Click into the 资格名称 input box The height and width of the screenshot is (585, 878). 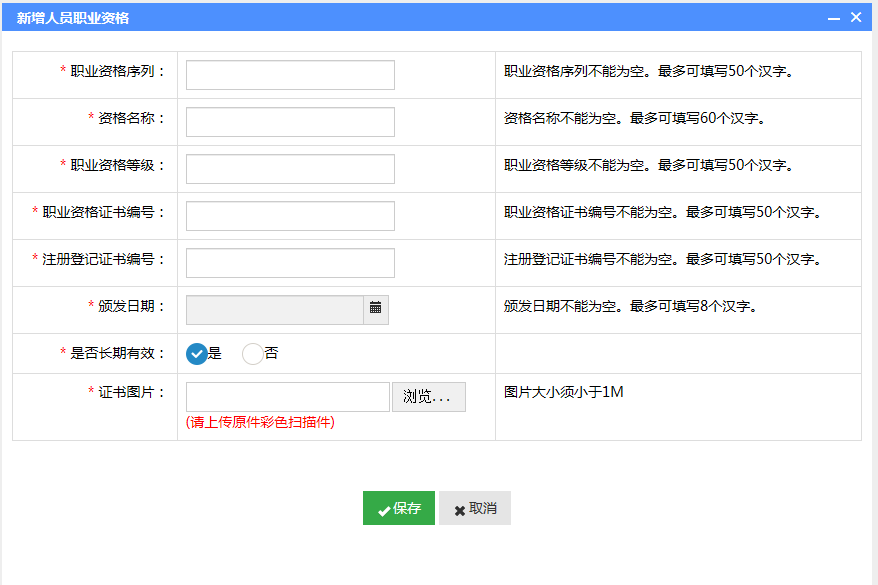290,122
